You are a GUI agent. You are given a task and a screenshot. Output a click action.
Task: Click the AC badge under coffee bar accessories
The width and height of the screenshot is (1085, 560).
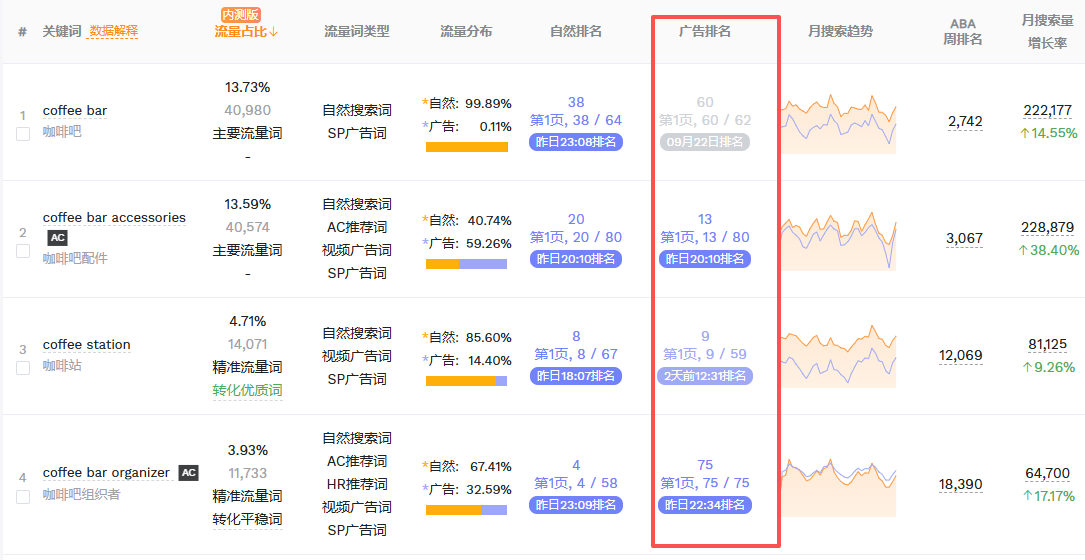point(57,238)
